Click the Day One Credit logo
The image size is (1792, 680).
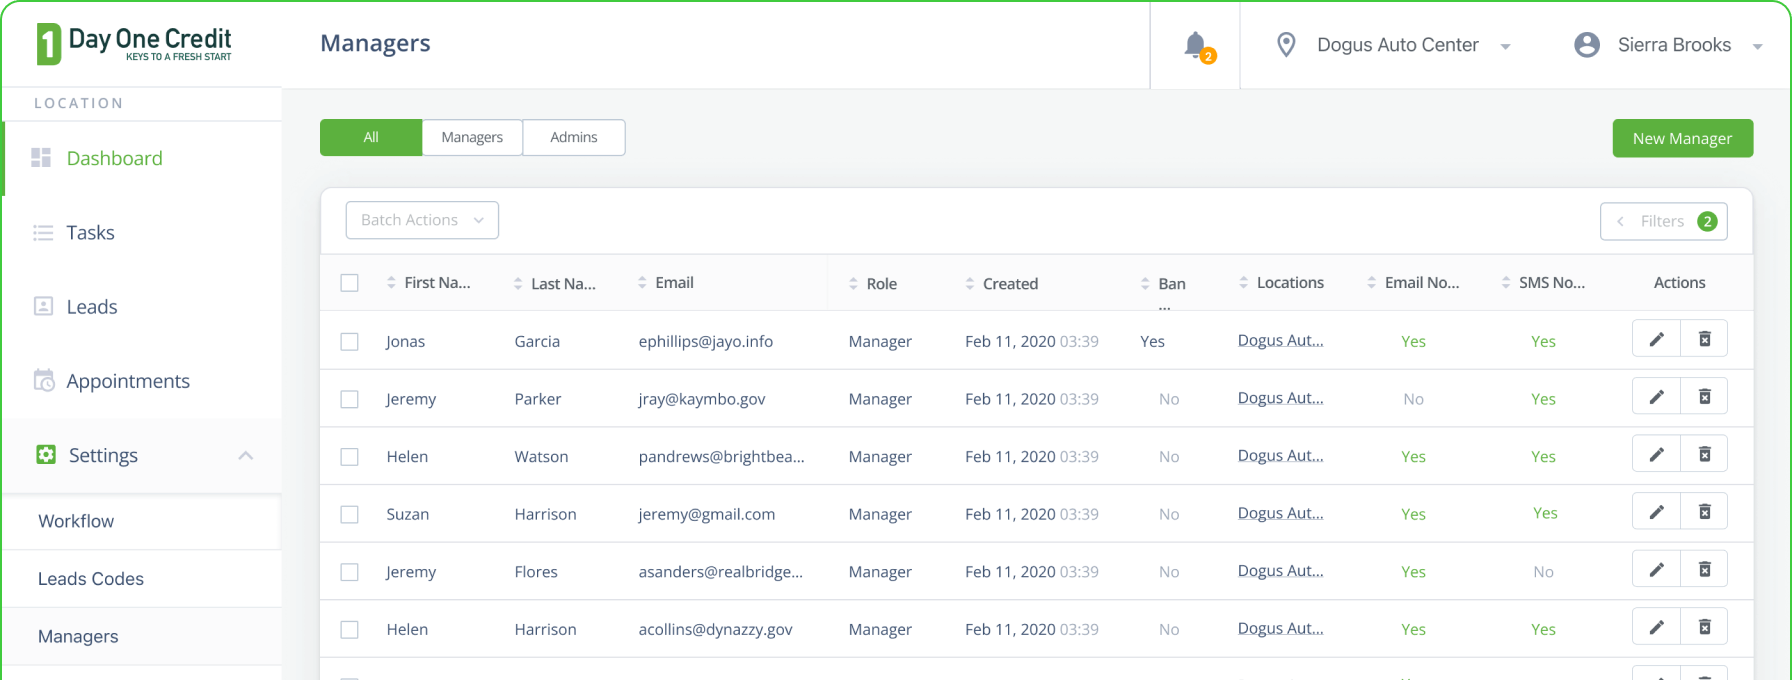click(x=134, y=44)
